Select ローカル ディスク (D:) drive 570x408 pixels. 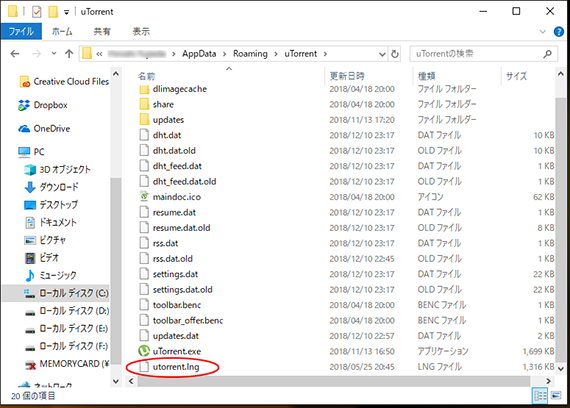pos(67,311)
